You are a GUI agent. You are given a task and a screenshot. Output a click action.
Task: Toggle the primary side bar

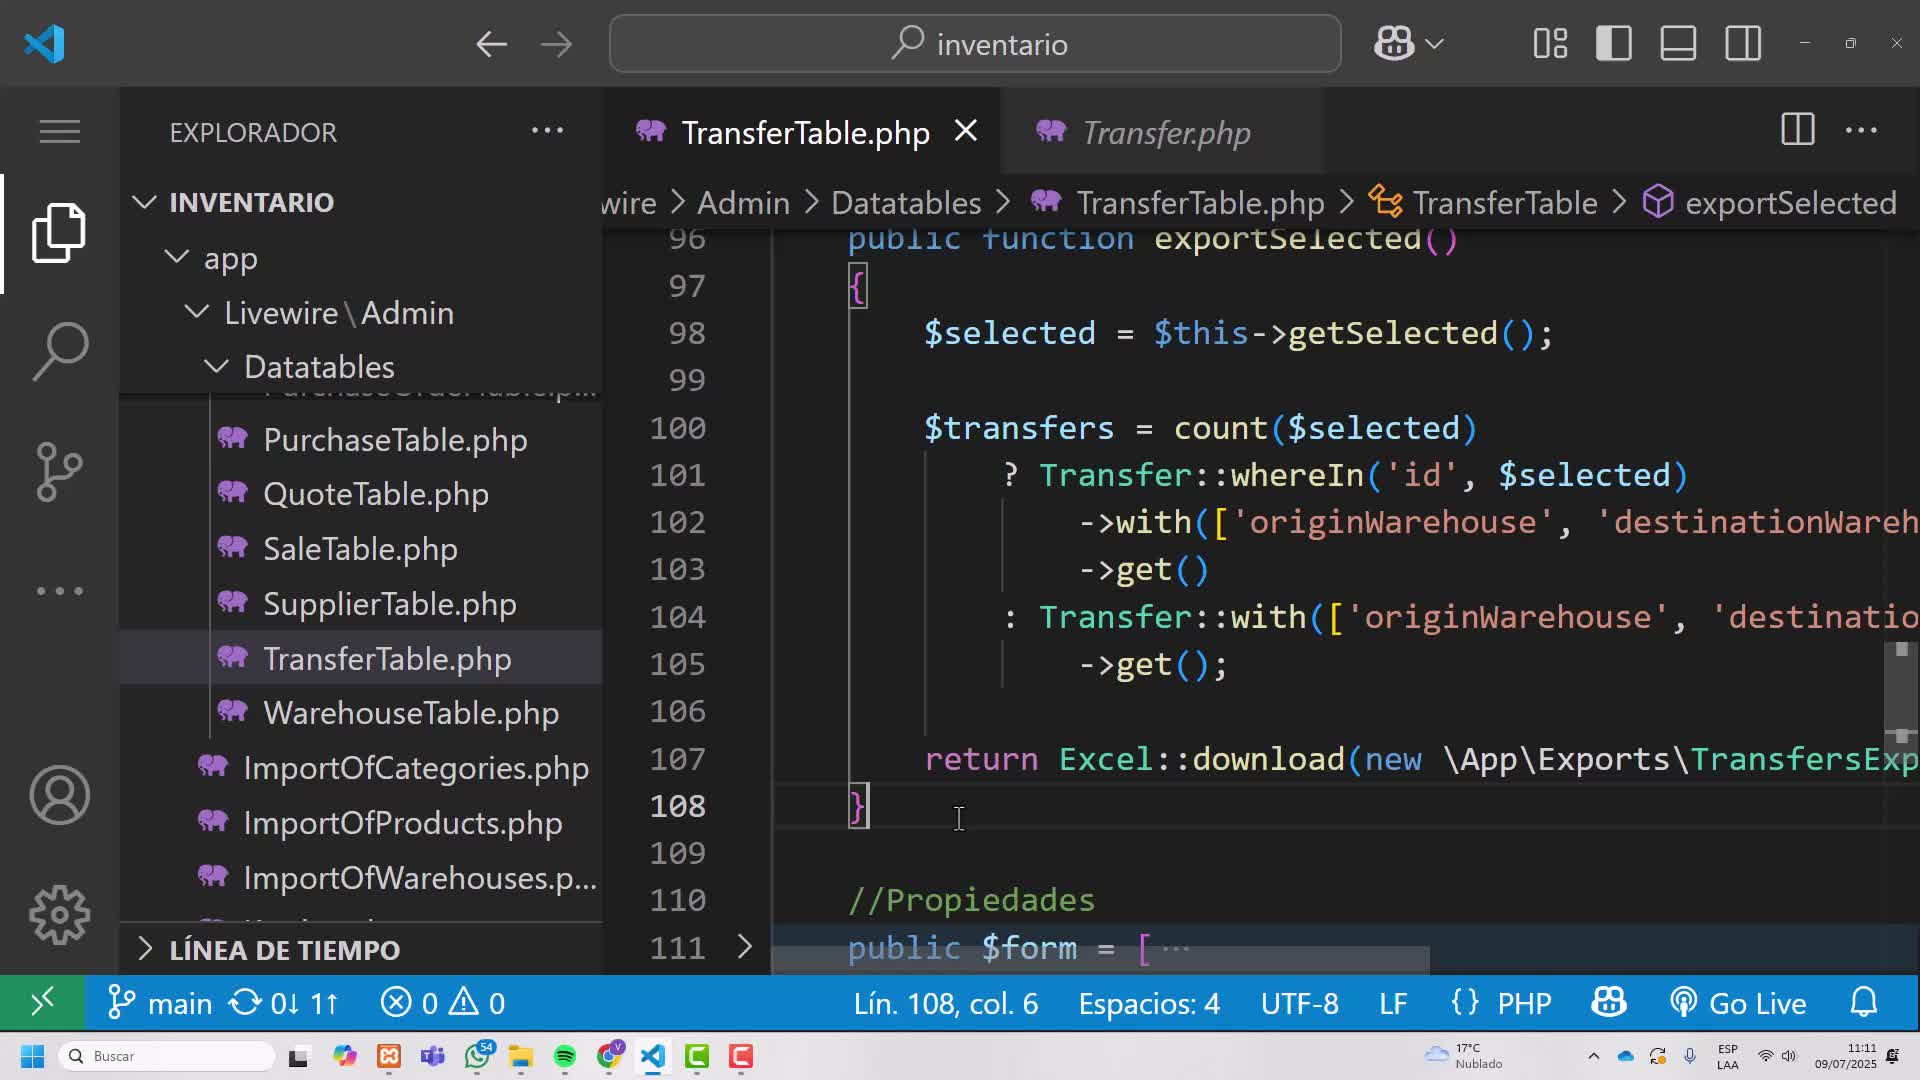(x=1614, y=44)
